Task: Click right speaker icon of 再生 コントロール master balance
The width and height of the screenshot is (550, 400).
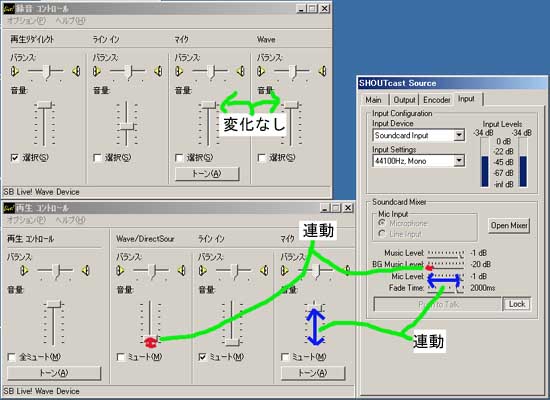Action: point(86,271)
